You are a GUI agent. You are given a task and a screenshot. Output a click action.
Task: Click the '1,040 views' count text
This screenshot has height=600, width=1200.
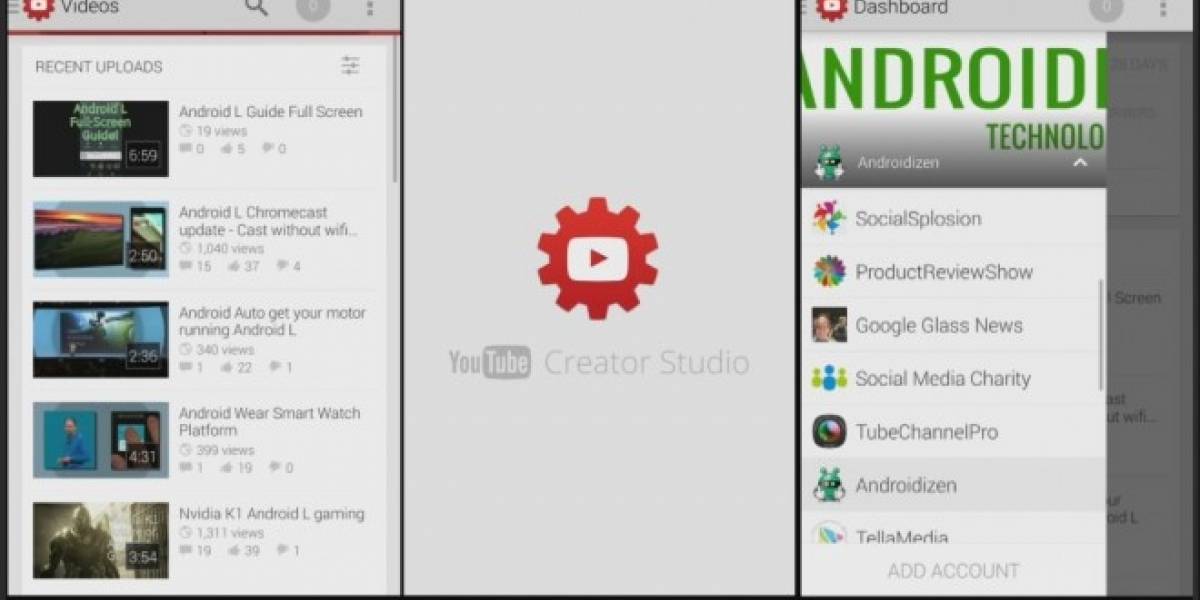[x=230, y=248]
